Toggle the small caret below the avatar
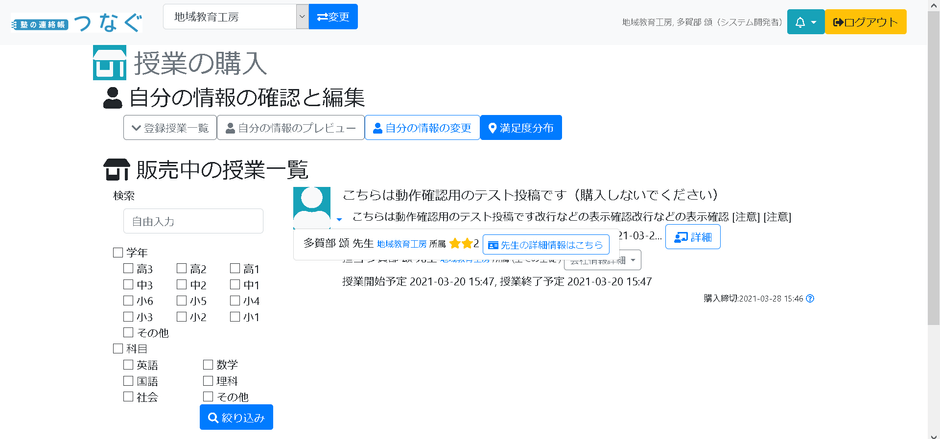Screen dimensions: 940x439 pyautogui.click(x=339, y=220)
